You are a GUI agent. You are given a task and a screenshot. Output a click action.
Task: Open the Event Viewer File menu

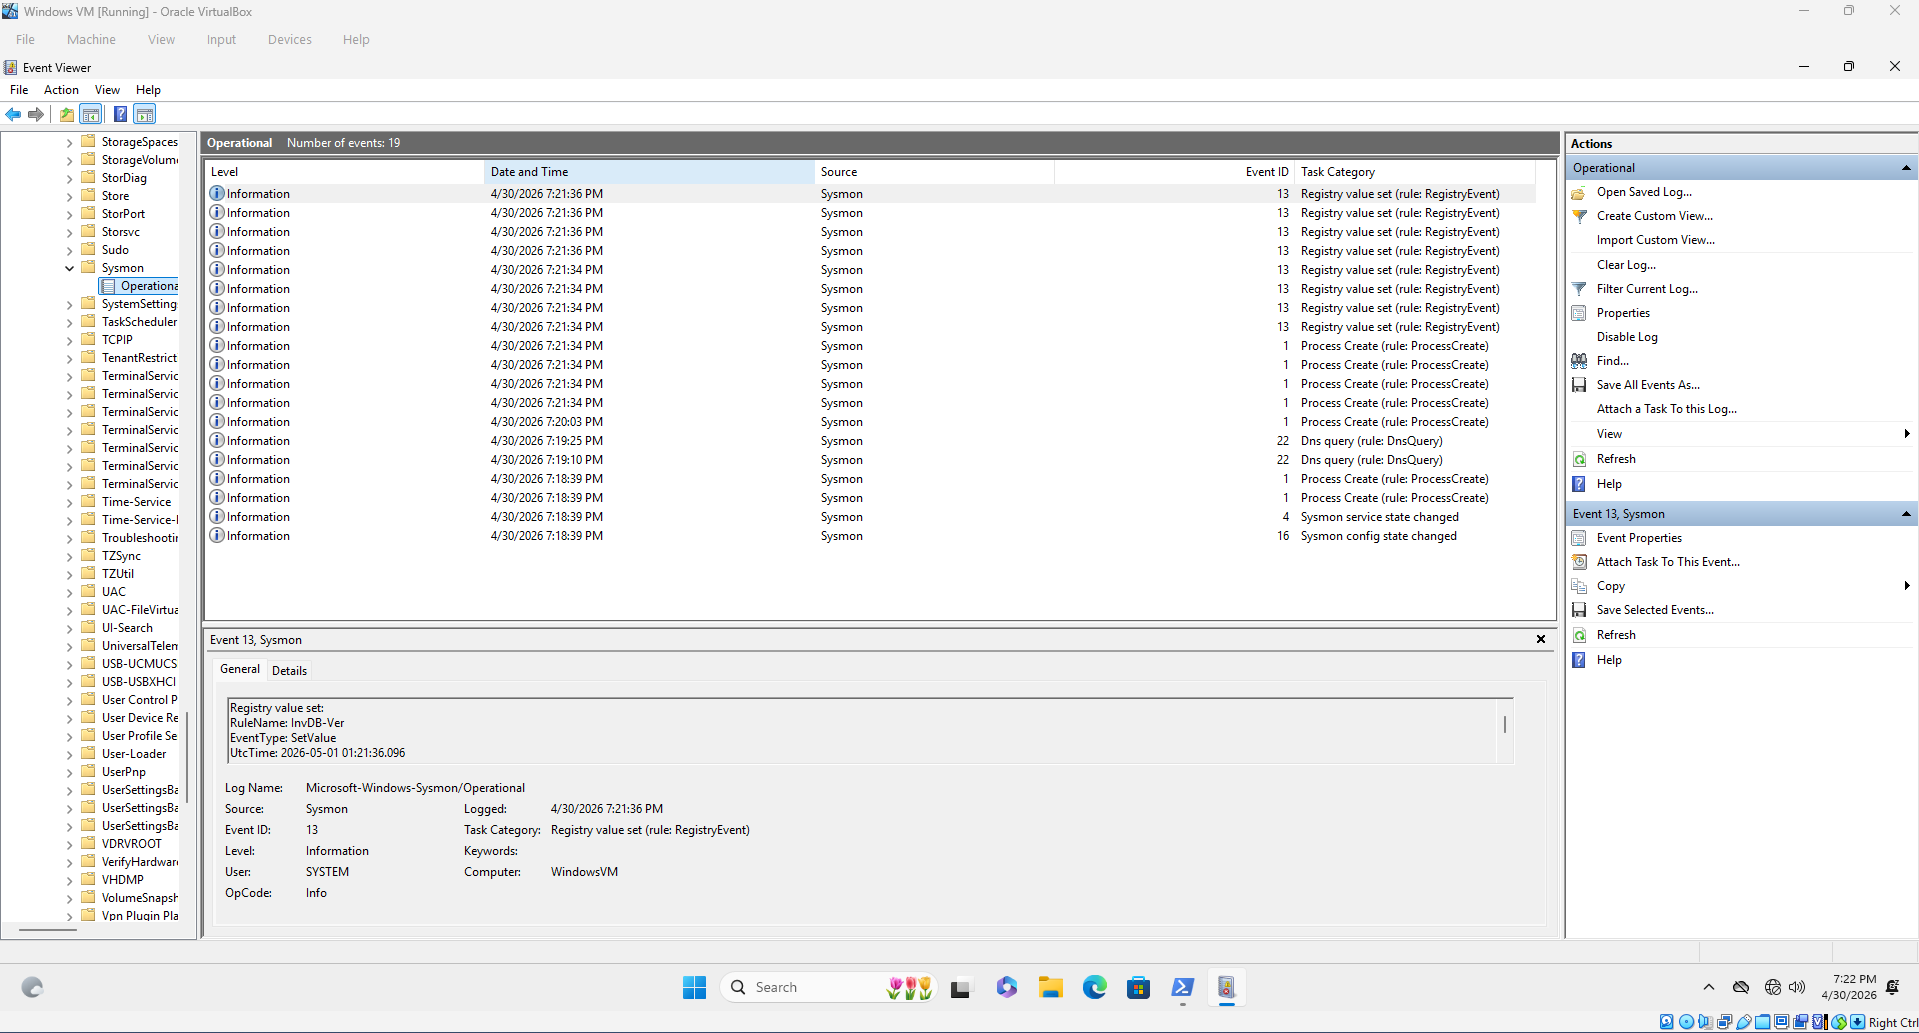click(x=19, y=90)
